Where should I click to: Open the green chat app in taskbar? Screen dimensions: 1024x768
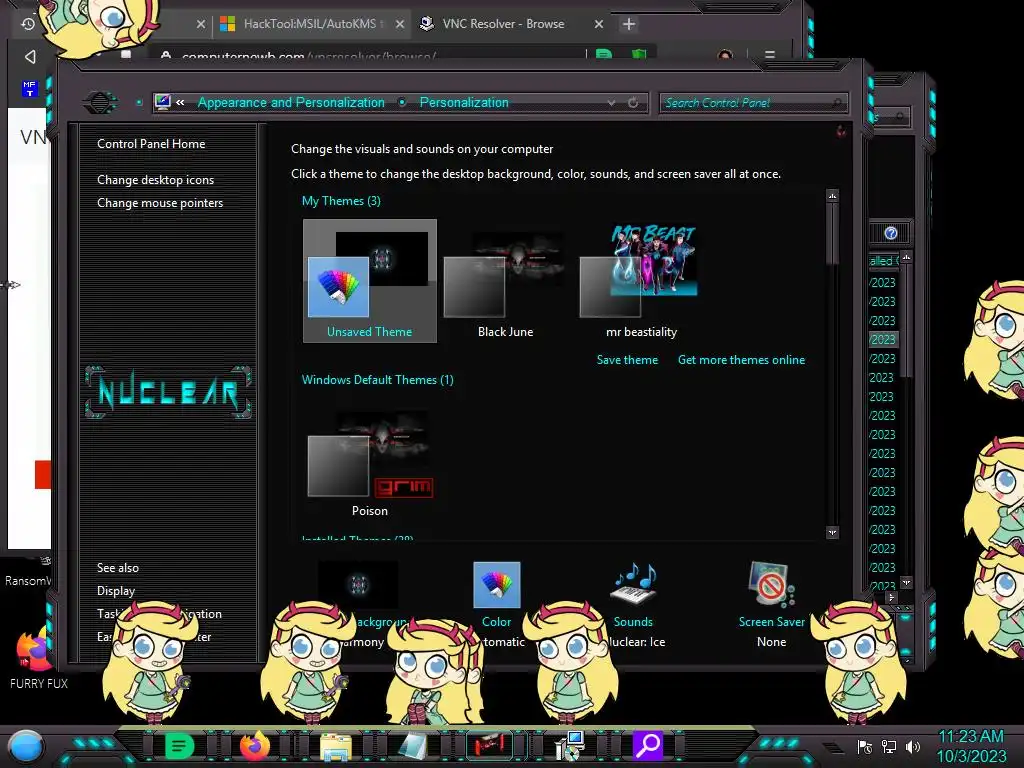(x=179, y=745)
